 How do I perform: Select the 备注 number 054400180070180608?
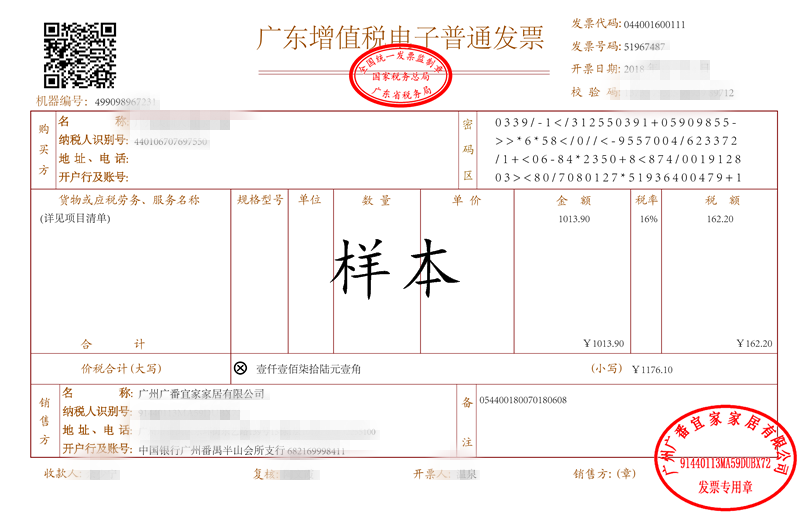(x=523, y=400)
